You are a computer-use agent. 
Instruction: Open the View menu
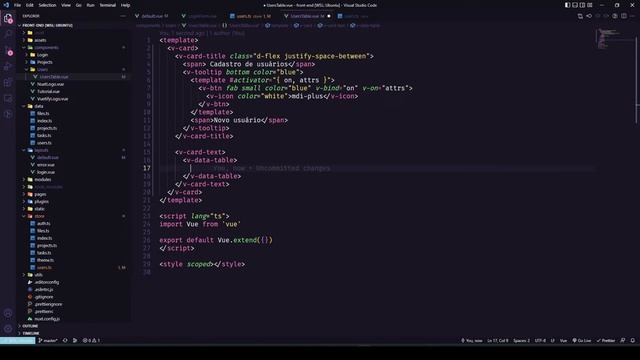(66, 5)
